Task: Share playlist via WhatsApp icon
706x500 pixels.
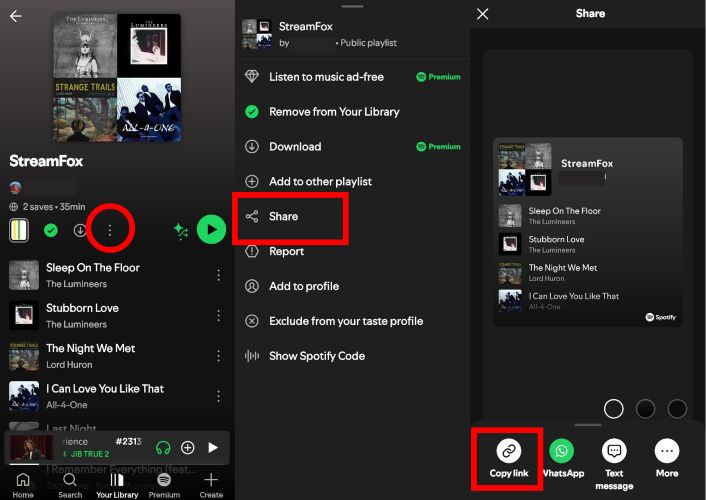Action: coord(562,452)
